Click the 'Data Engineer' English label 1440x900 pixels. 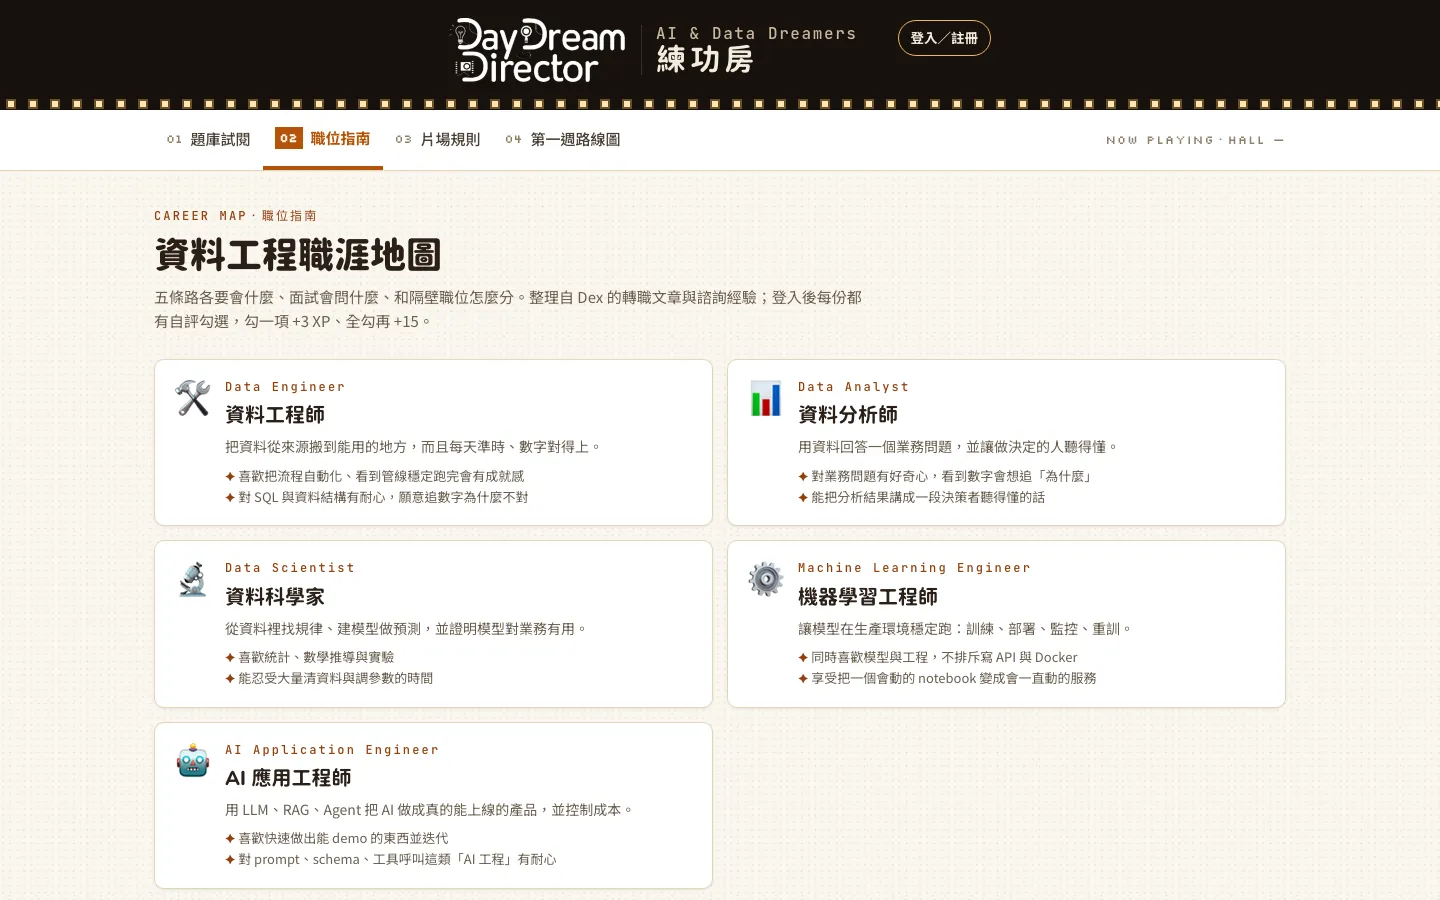click(x=285, y=387)
